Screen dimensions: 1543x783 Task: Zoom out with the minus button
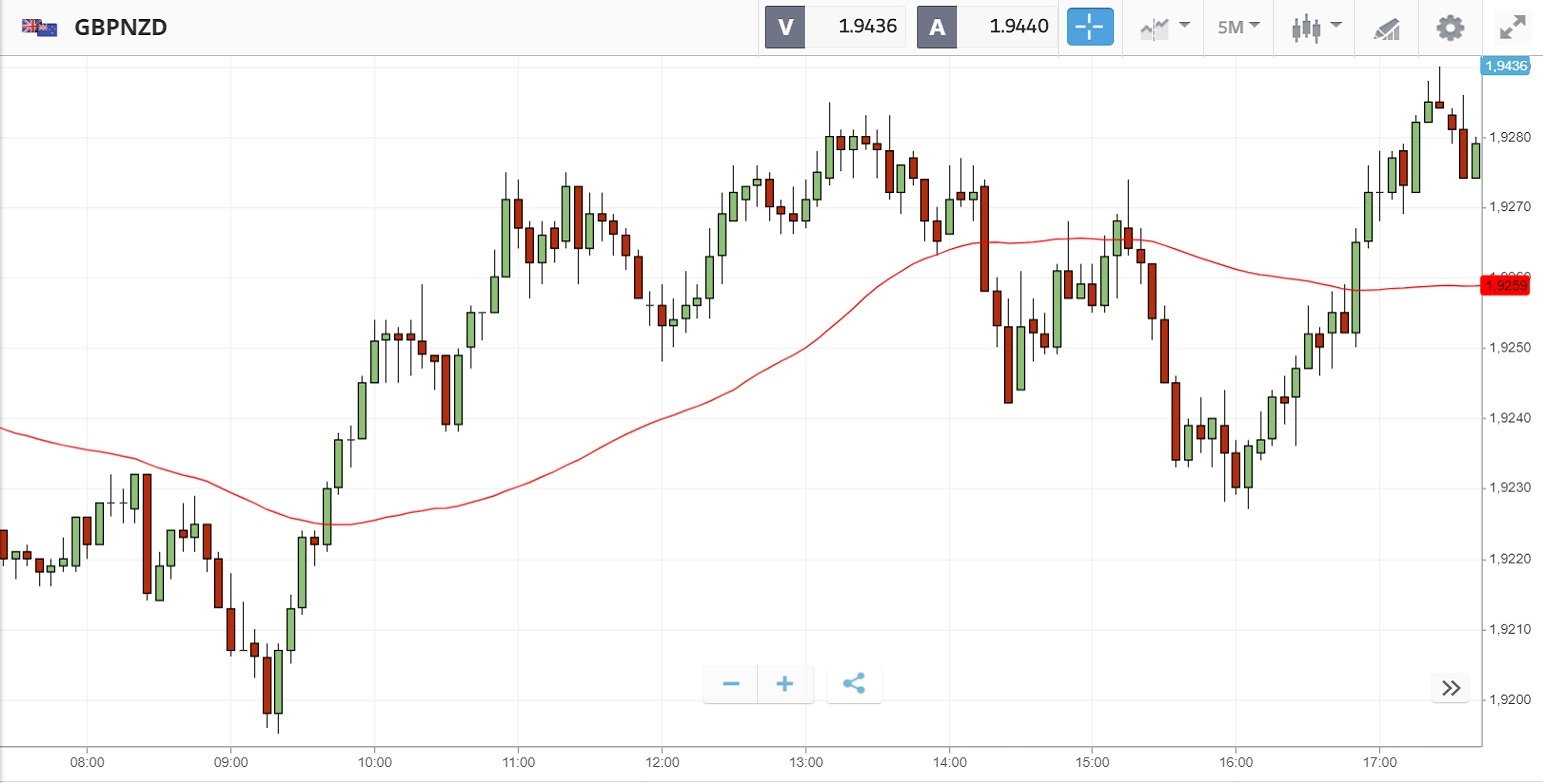731,684
